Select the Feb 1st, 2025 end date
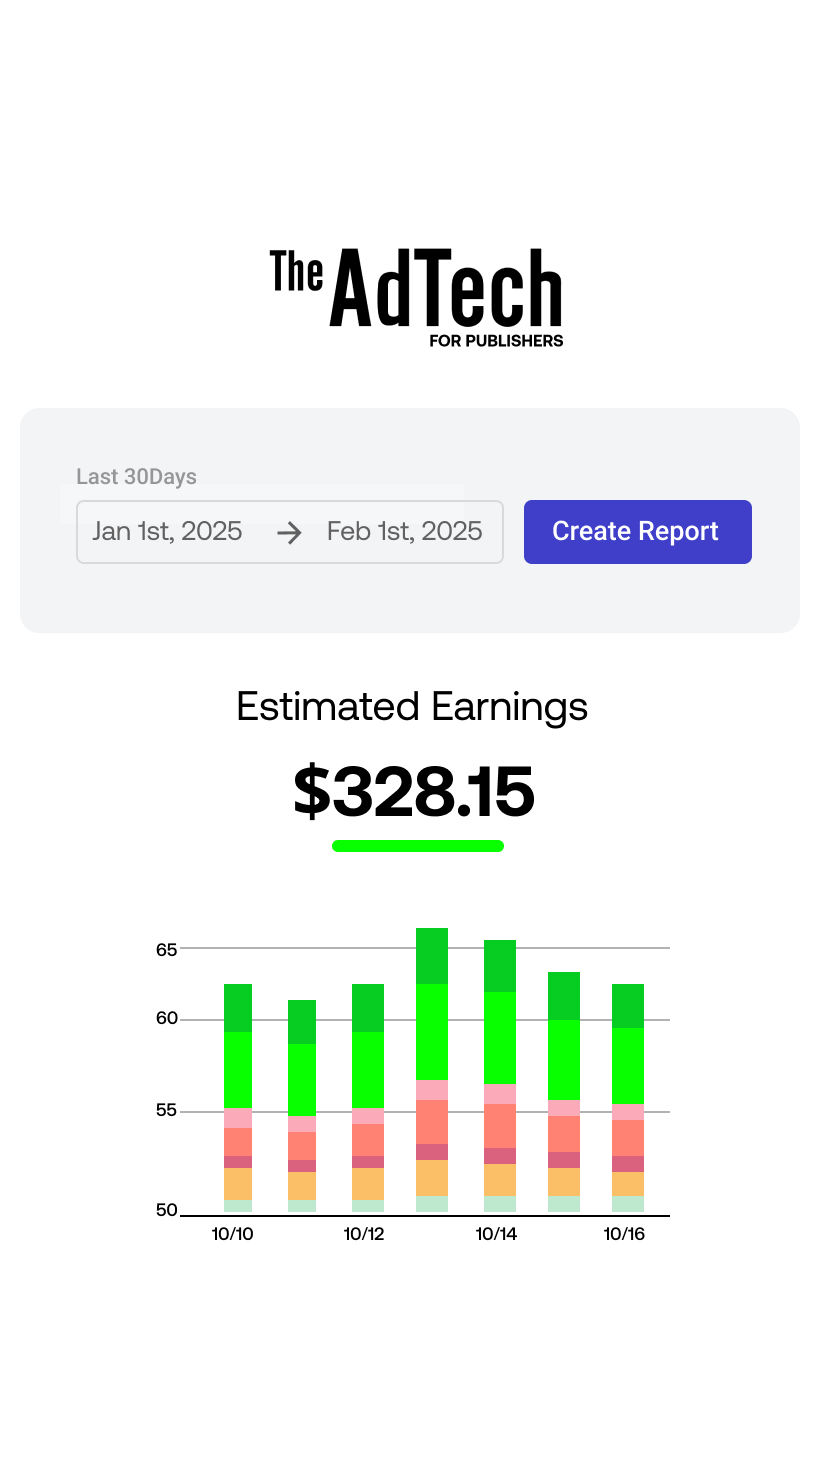824x1472 pixels. (405, 531)
